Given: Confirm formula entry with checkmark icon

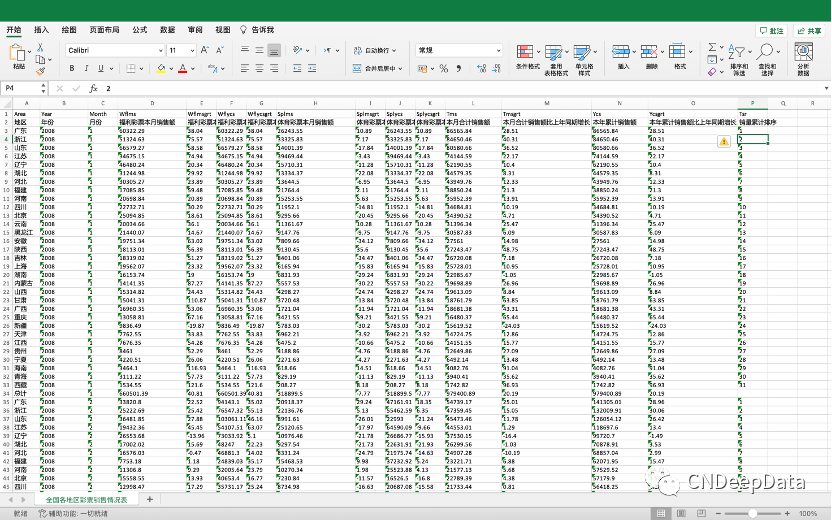Looking at the screenshot, I should tap(76, 89).
